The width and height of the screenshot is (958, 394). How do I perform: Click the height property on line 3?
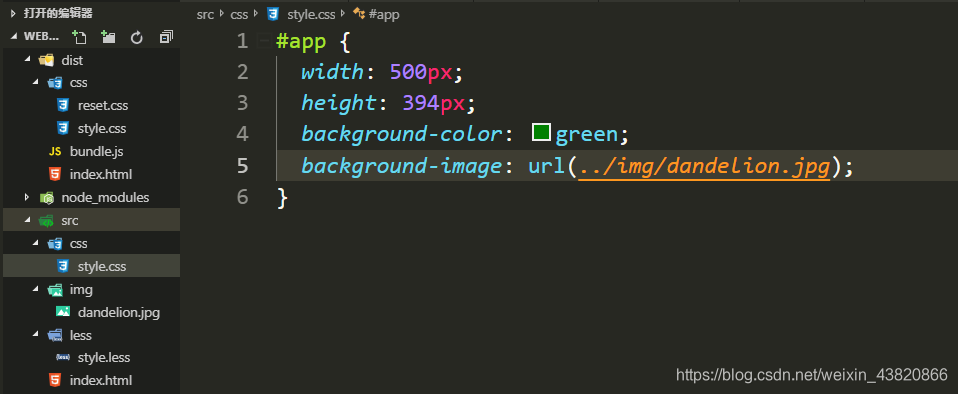[x=339, y=103]
